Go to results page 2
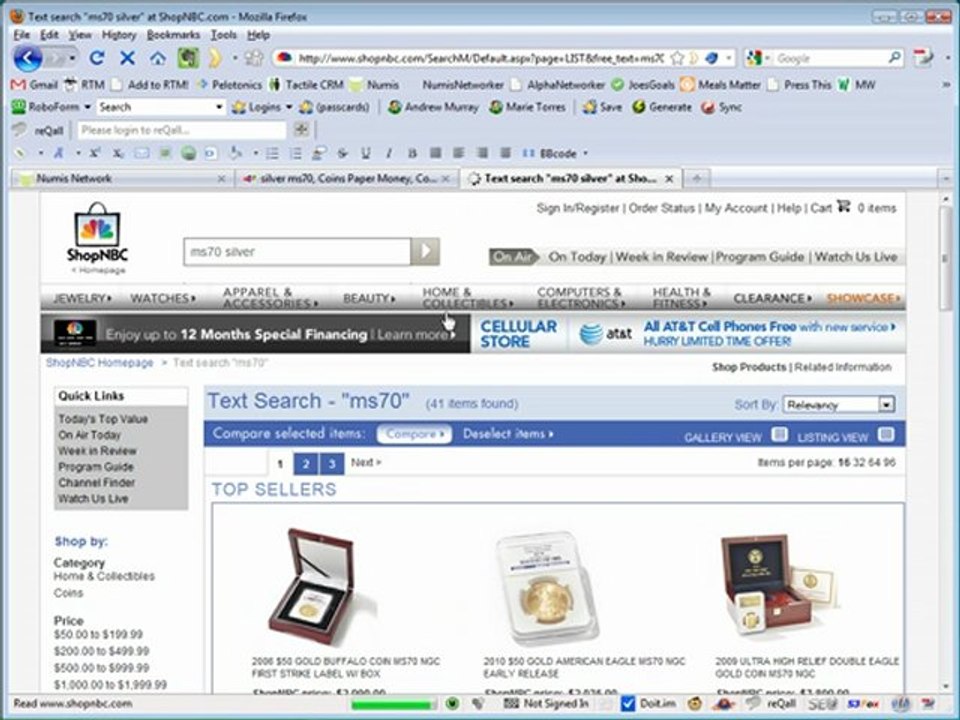The image size is (960, 720). pos(306,464)
